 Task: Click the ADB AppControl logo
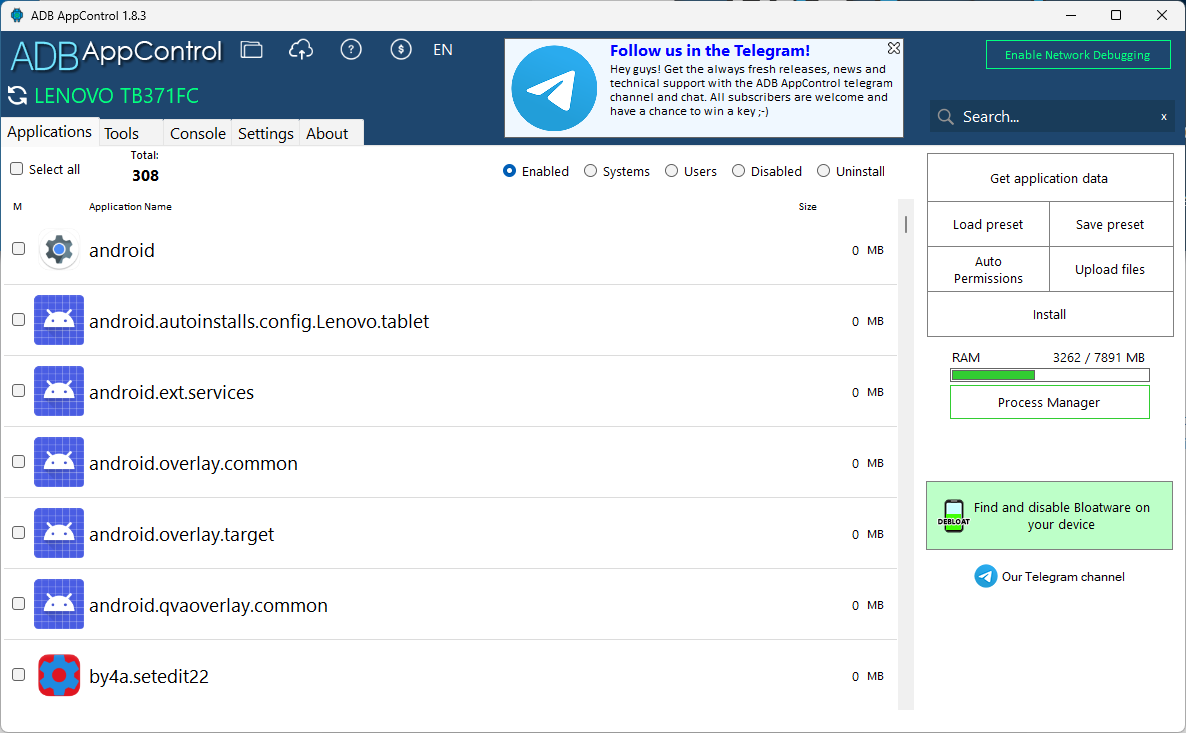[116, 54]
